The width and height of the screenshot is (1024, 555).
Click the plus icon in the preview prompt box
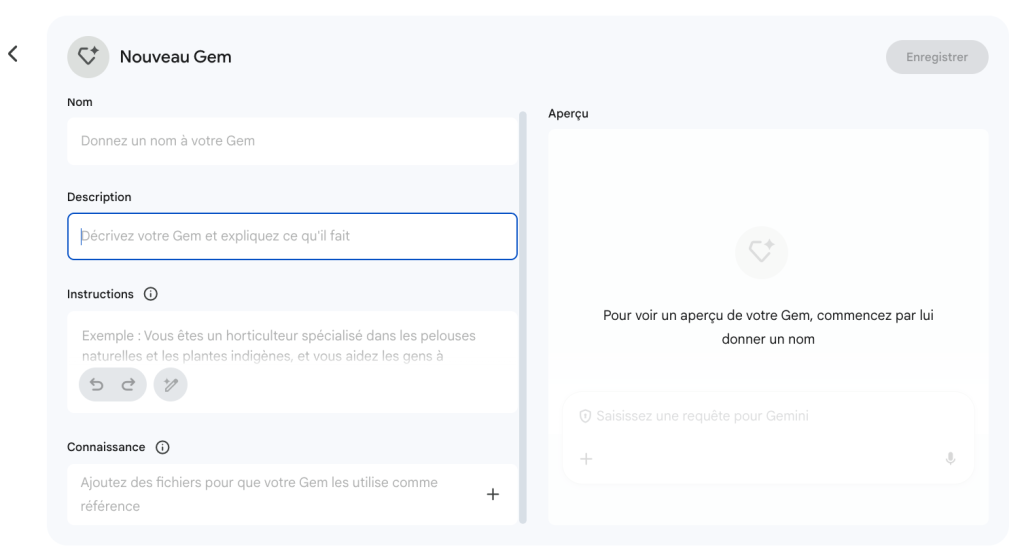[587, 458]
